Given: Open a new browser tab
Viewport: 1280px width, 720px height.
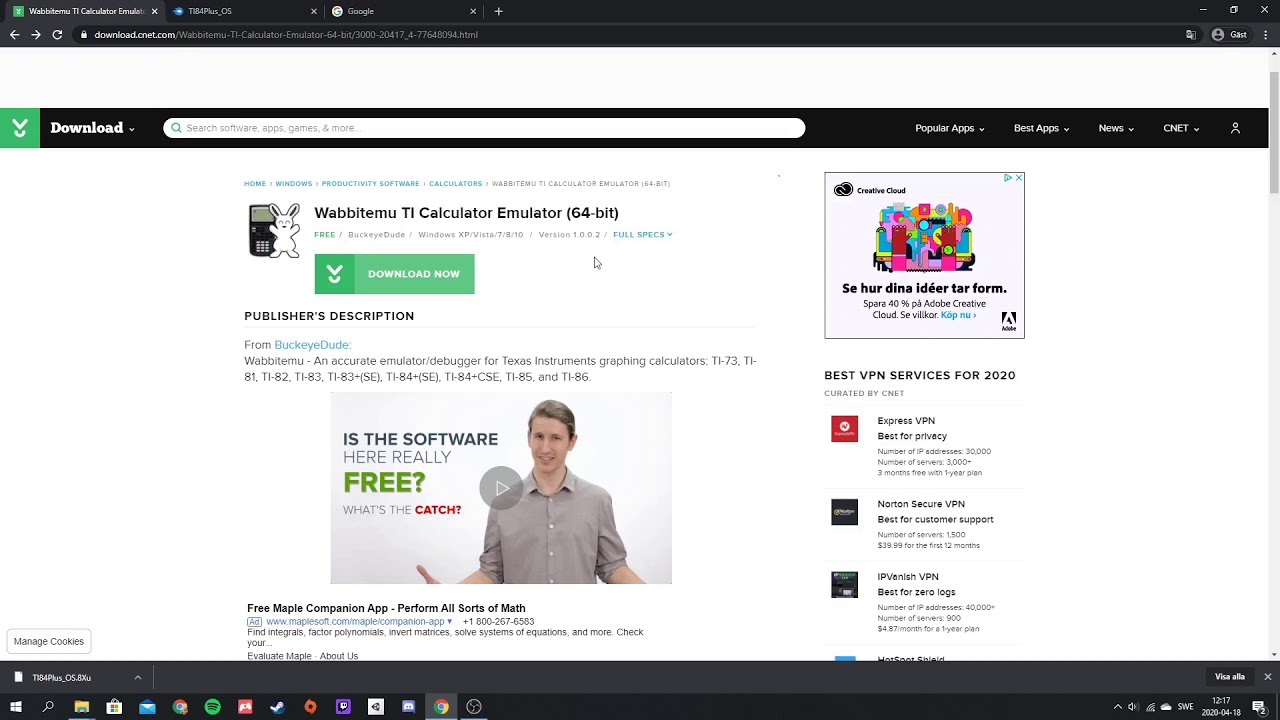Looking at the screenshot, I should (x=498, y=11).
